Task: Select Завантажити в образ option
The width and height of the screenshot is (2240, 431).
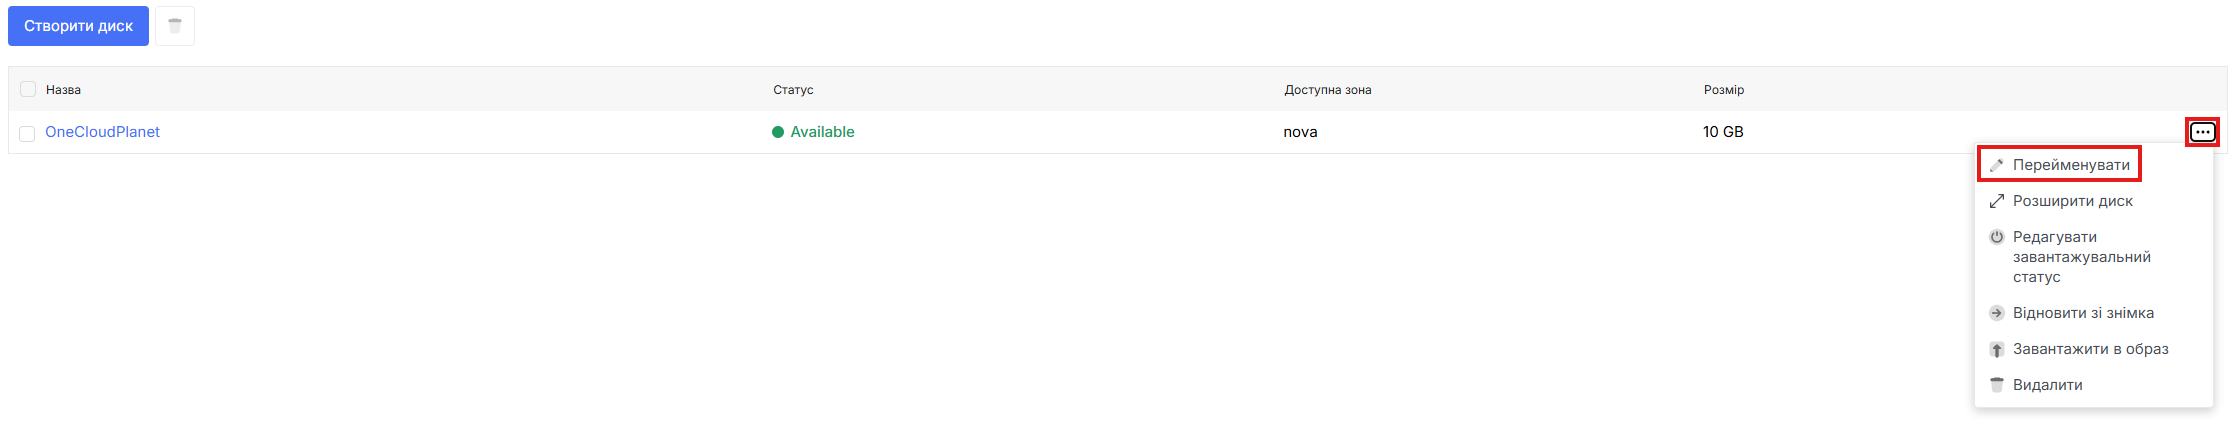Action: [x=2090, y=349]
